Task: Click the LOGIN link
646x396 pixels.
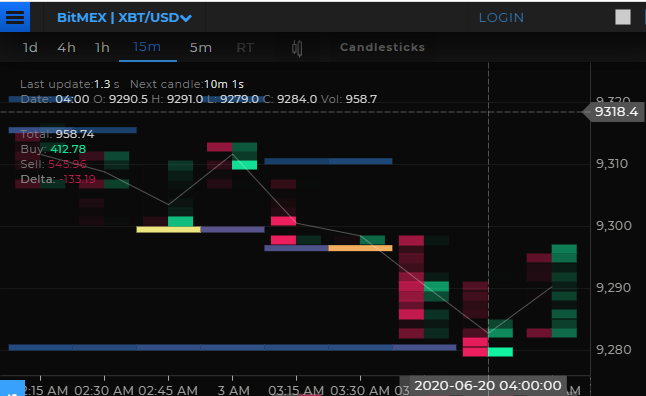Action: point(501,18)
